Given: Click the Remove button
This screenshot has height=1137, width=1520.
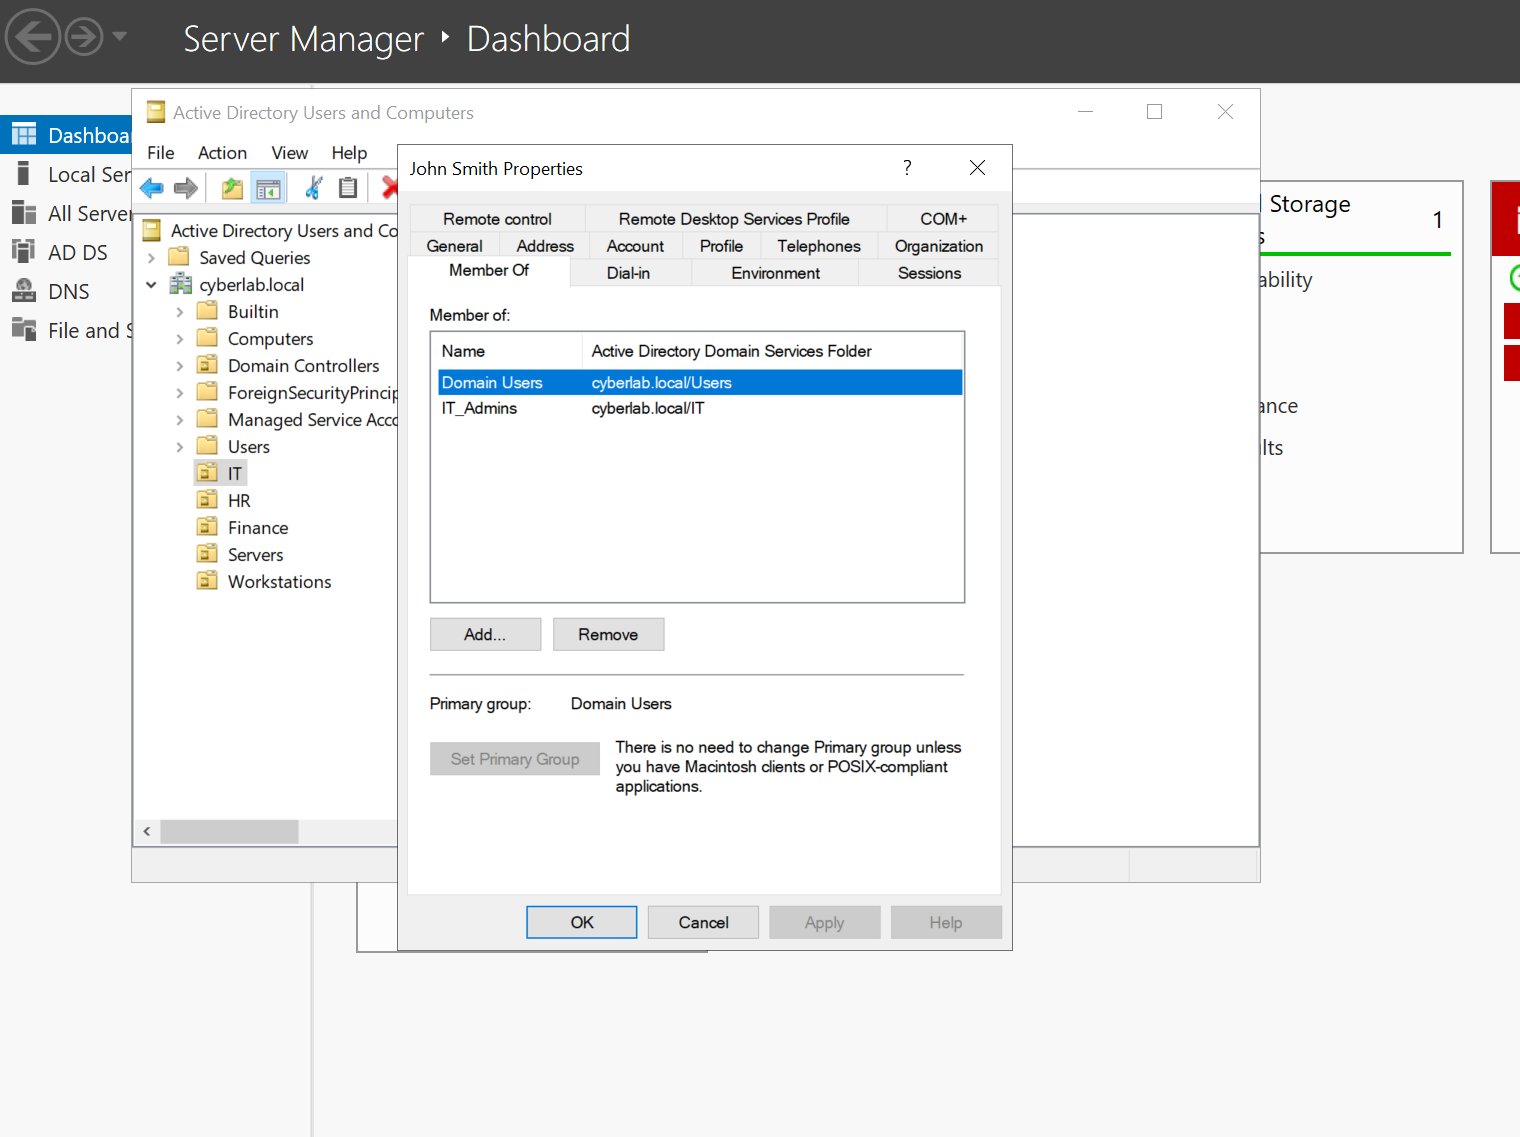Looking at the screenshot, I should 608,635.
